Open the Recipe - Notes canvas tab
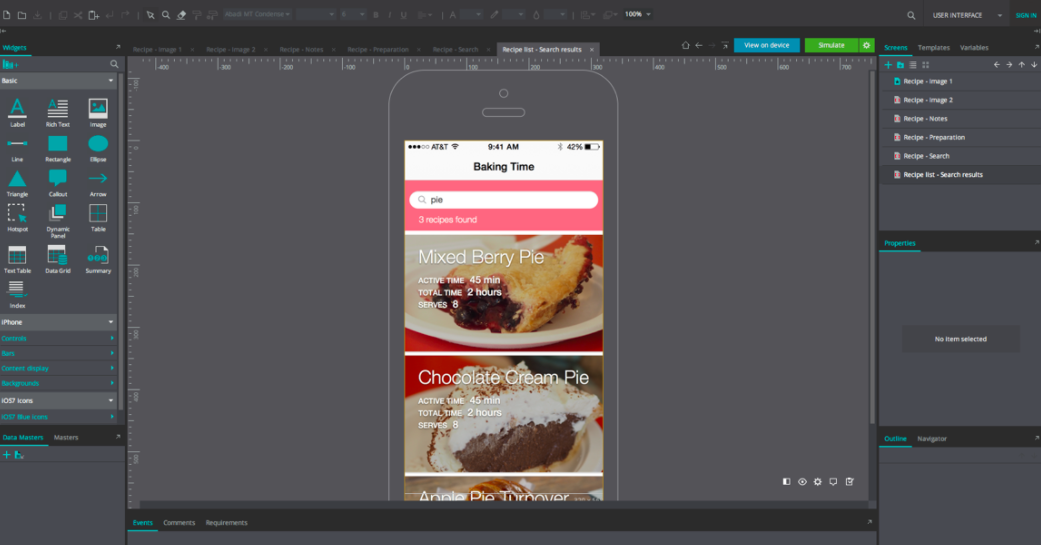 tap(301, 49)
